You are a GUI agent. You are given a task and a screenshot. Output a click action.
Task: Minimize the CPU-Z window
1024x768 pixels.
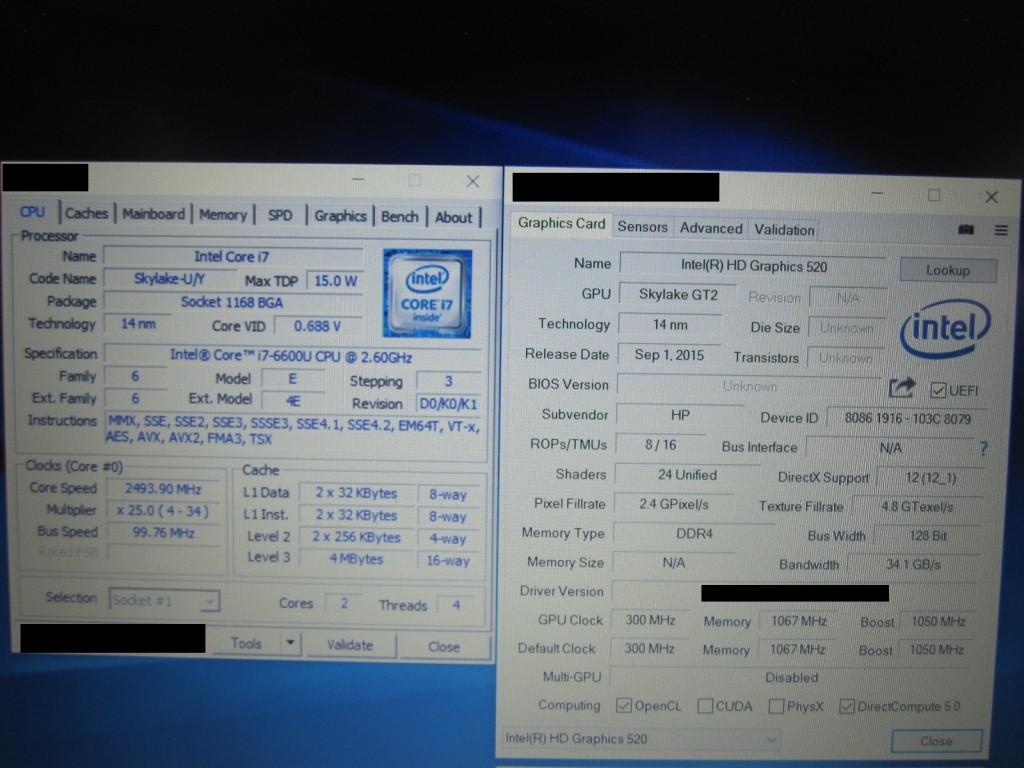pyautogui.click(x=358, y=179)
